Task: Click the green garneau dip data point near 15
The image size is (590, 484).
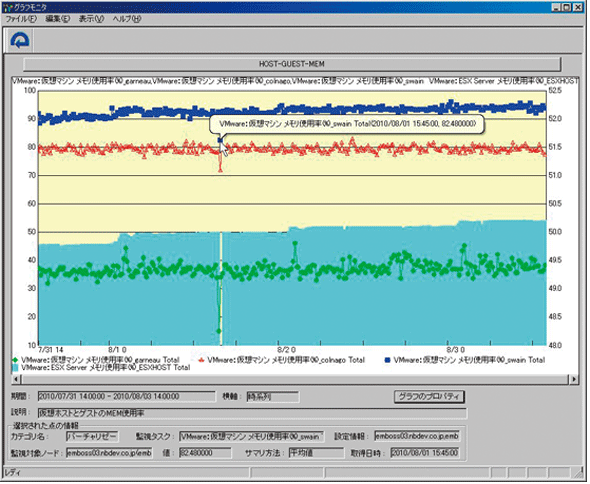Action: (x=219, y=331)
